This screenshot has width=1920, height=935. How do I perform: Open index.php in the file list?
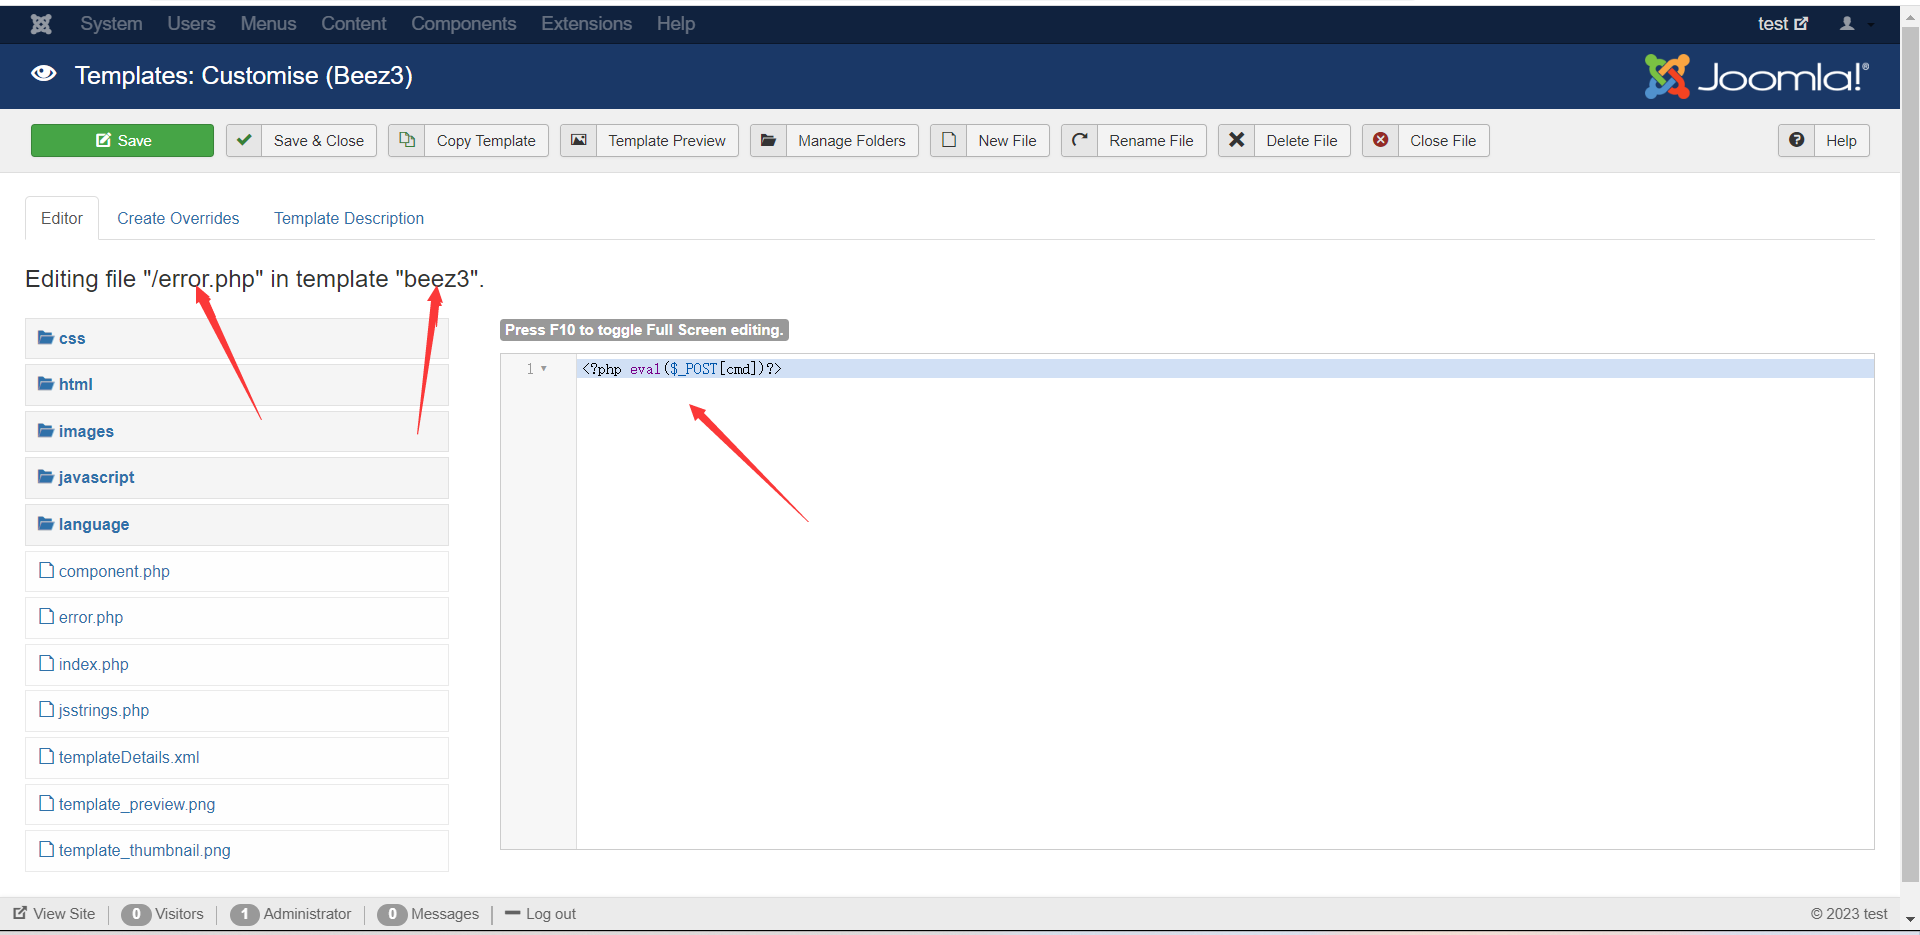[x=93, y=665]
